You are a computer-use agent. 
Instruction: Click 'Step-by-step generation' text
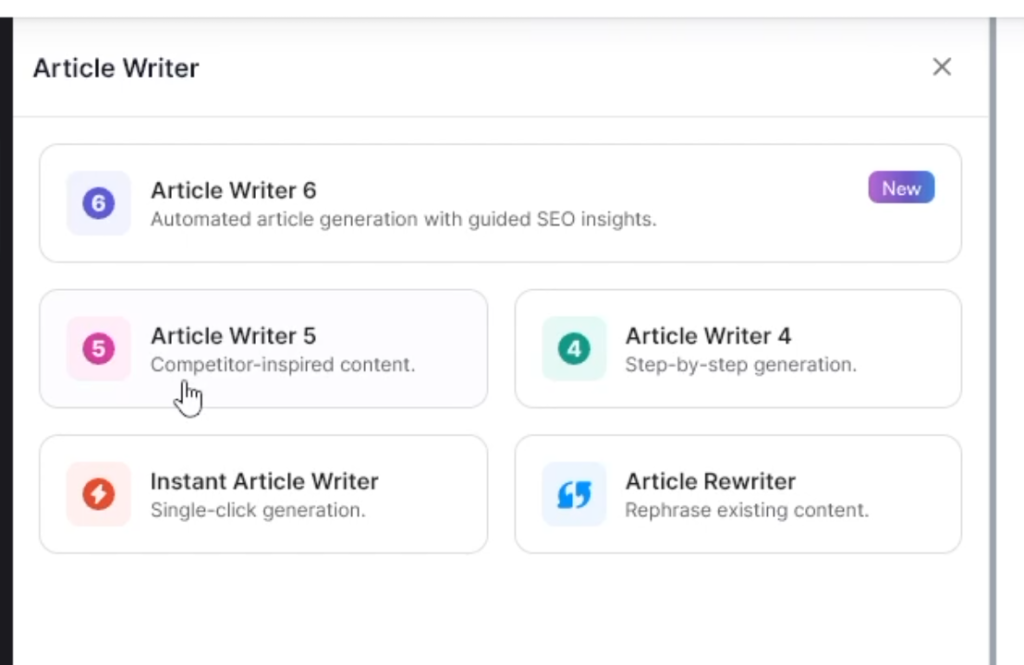pos(740,364)
